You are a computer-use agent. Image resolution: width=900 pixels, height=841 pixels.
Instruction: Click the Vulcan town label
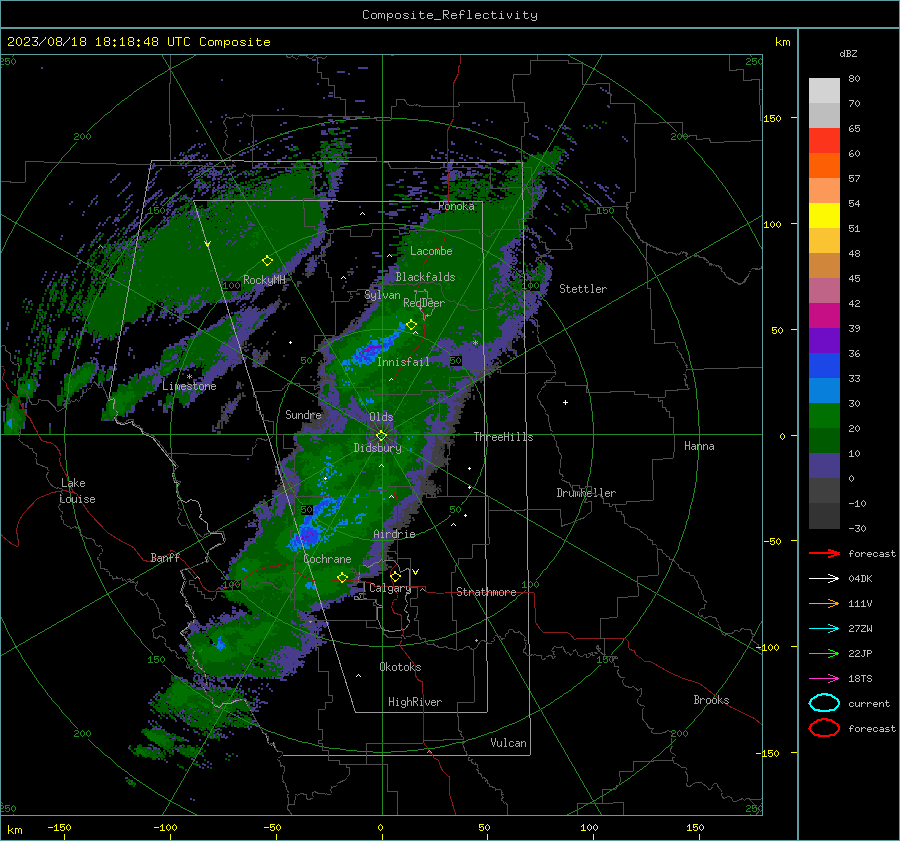point(508,743)
